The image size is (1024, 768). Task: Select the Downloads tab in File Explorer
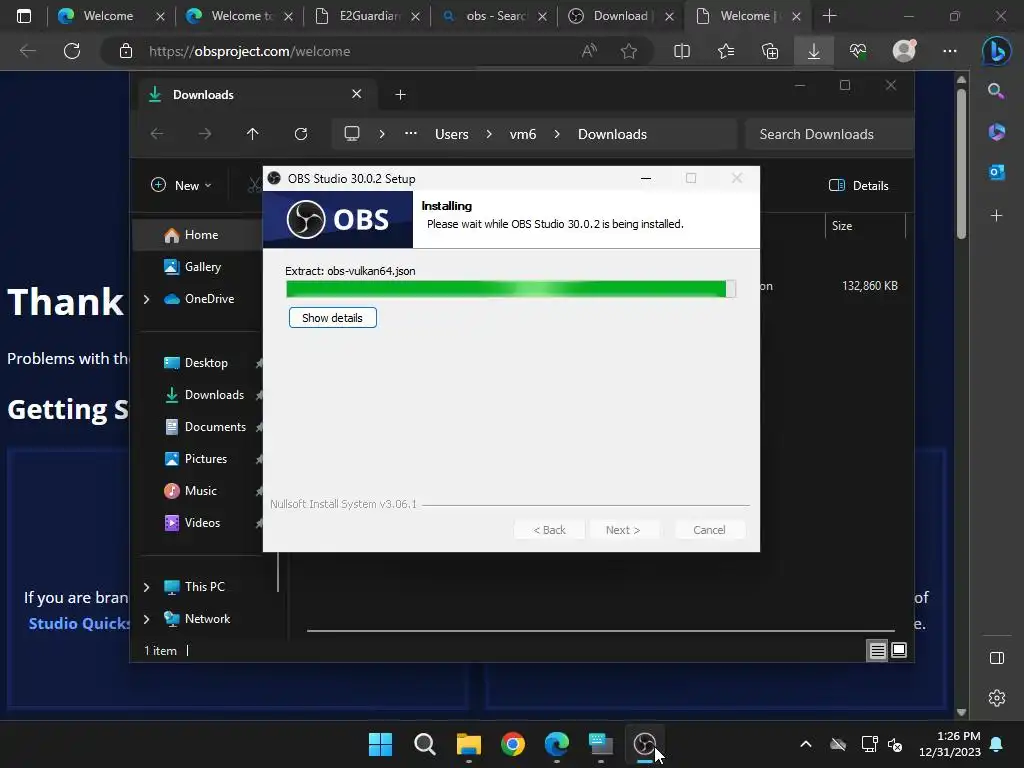point(255,95)
